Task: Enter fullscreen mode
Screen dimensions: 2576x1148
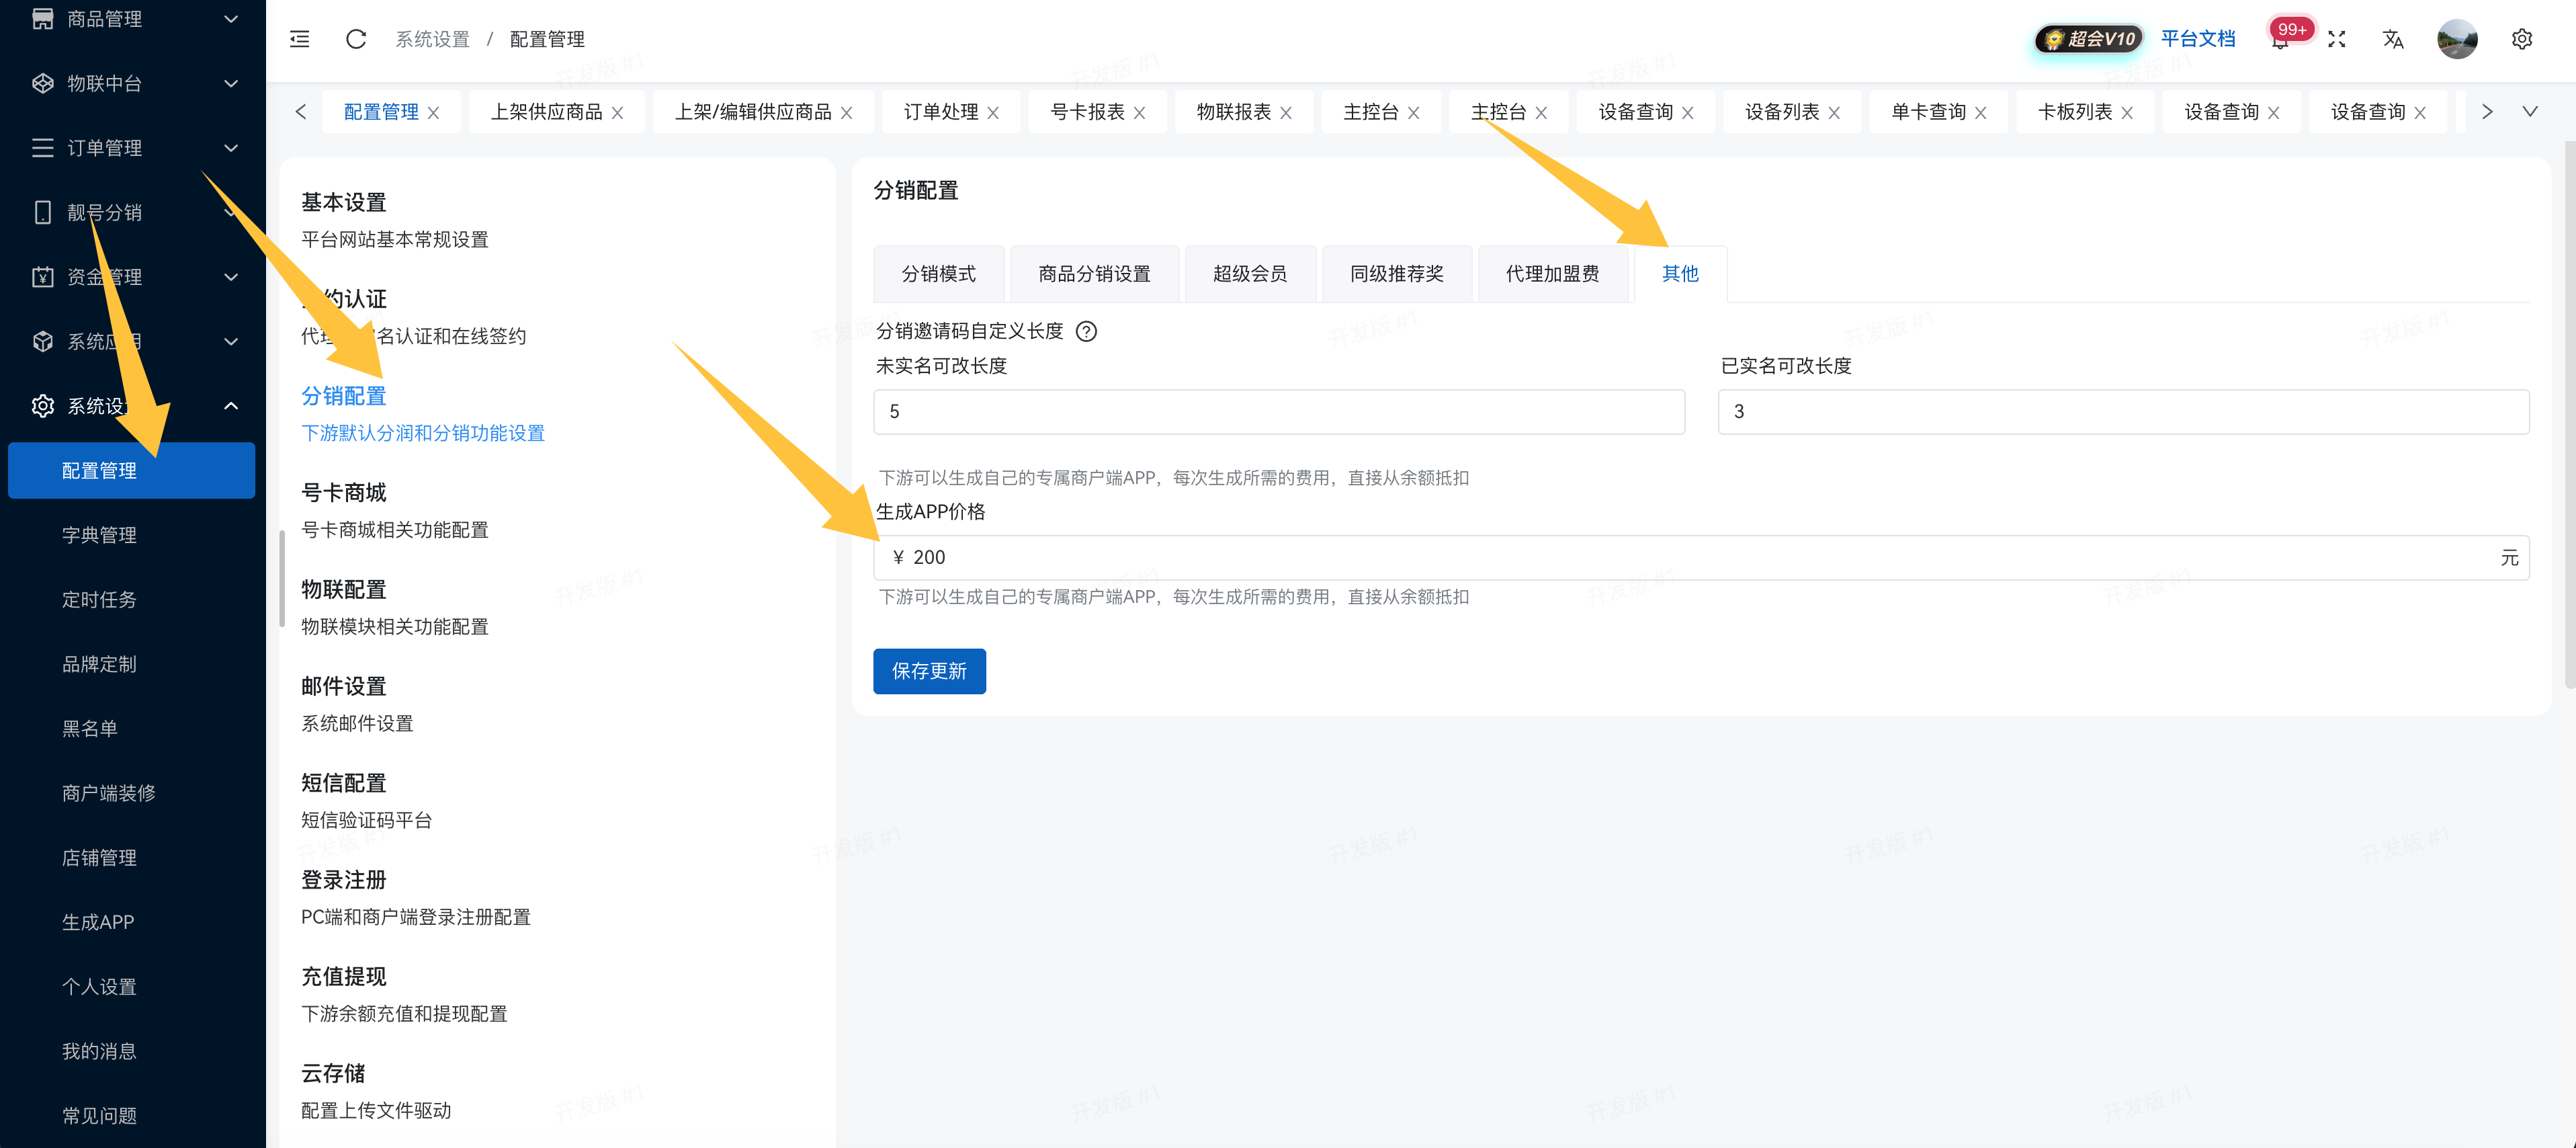Action: coord(2337,39)
